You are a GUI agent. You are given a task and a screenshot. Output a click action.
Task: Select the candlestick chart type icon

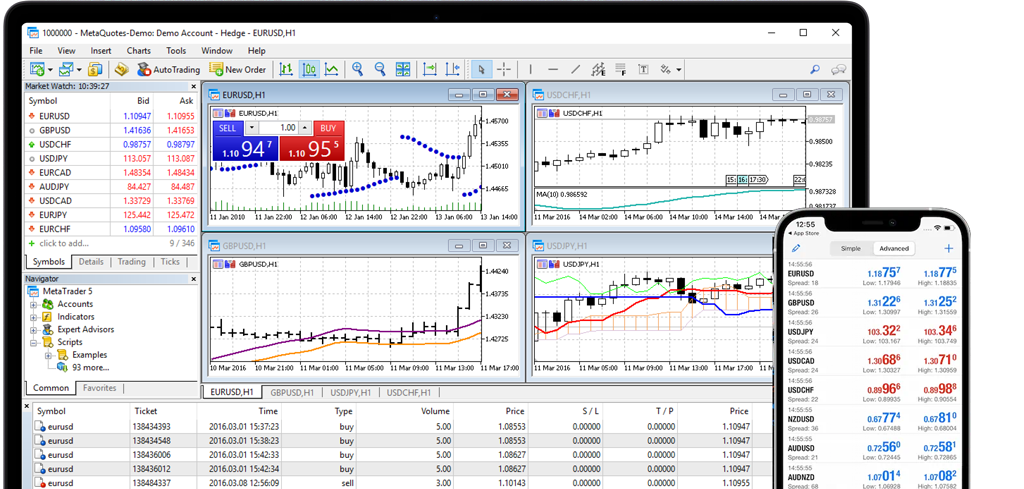click(309, 69)
